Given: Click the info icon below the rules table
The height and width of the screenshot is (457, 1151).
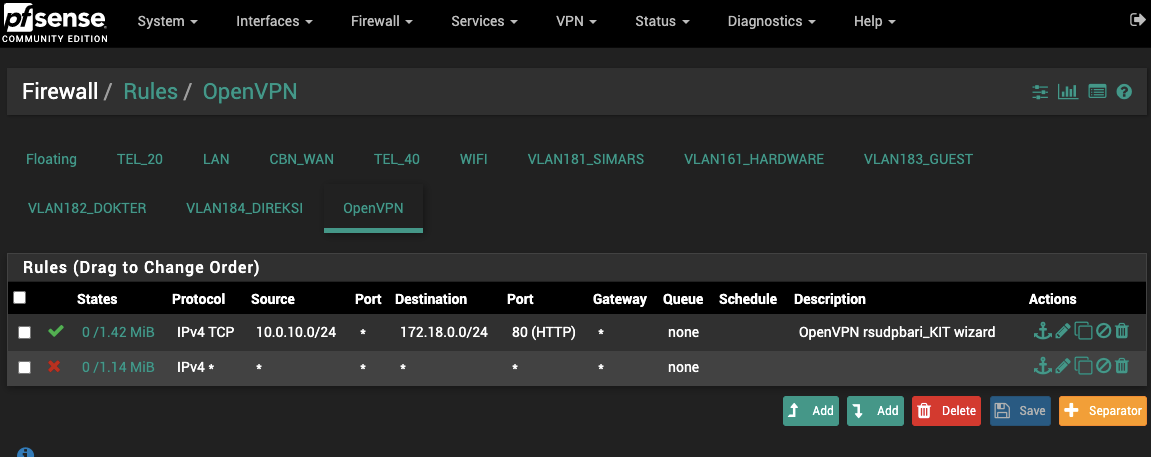Looking at the screenshot, I should [x=25, y=453].
